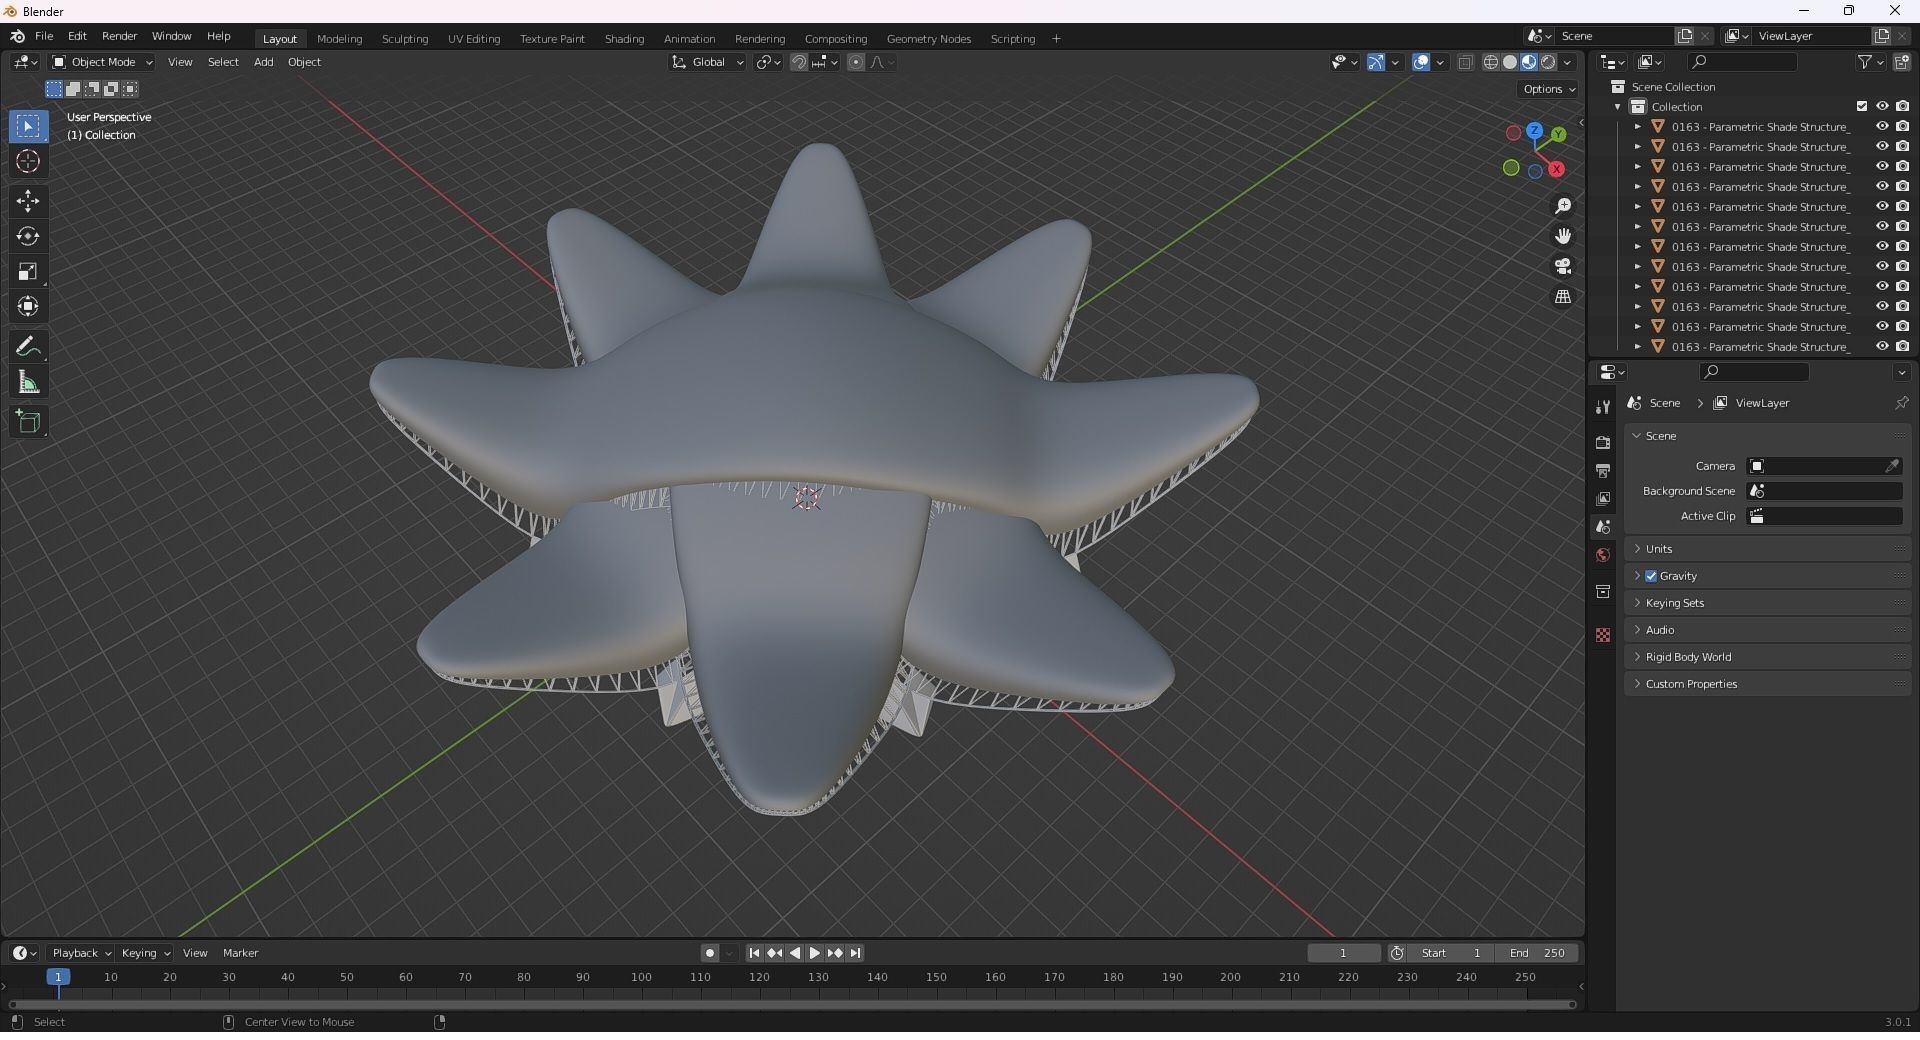Screen dimensions: 1920x1040
Task: Open the viewport Options dropdown
Action: 1548,89
